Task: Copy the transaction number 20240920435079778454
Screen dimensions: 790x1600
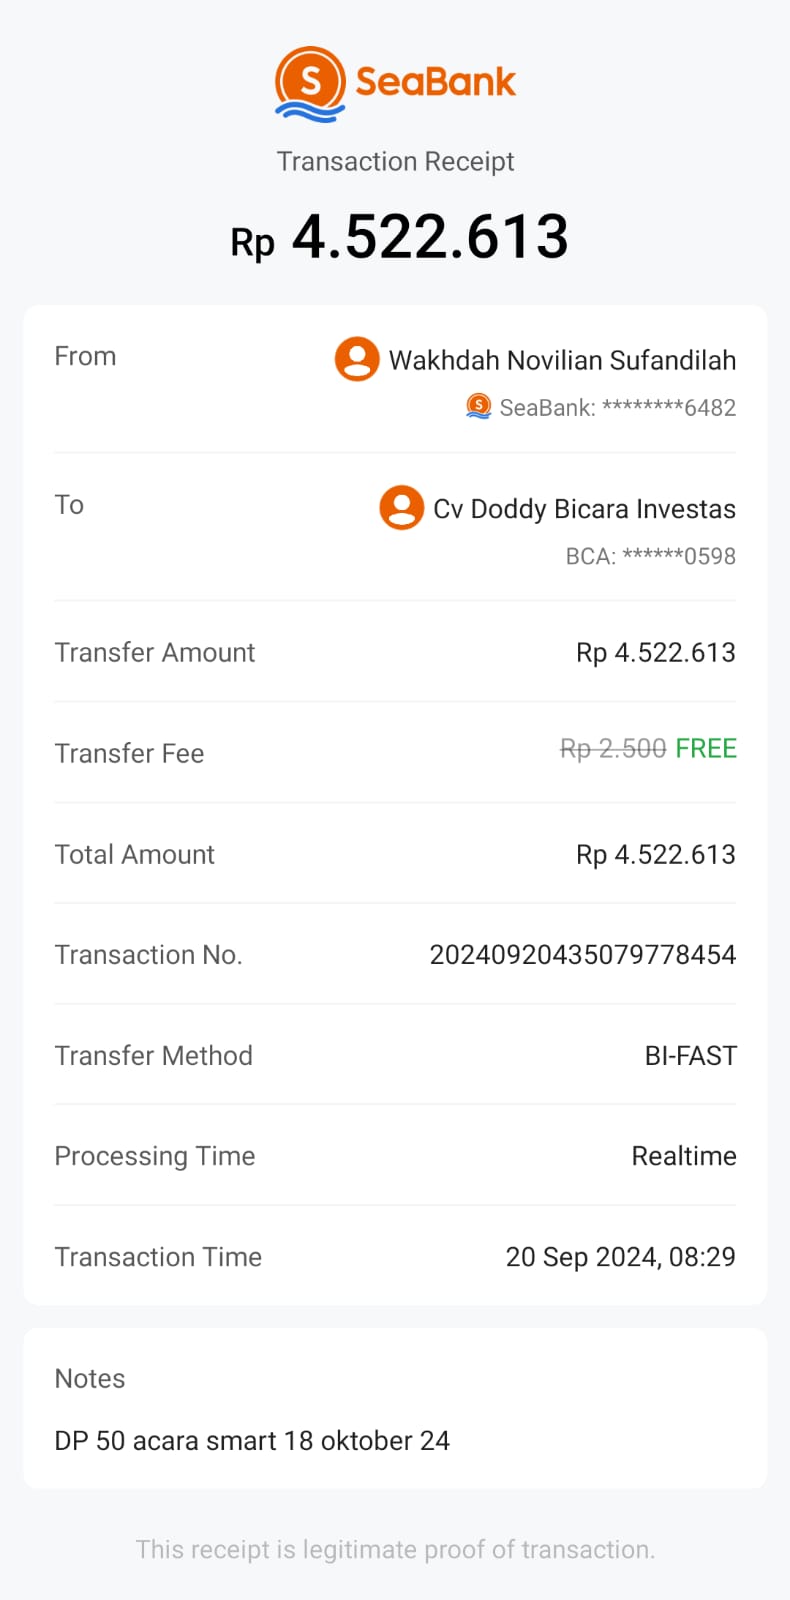Action: pyautogui.click(x=582, y=955)
